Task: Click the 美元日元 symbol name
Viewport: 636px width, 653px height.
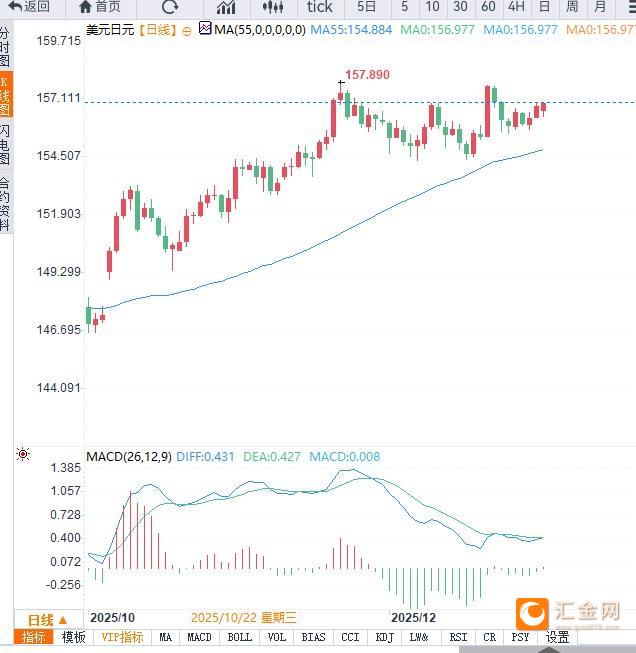Action: [x=110, y=30]
